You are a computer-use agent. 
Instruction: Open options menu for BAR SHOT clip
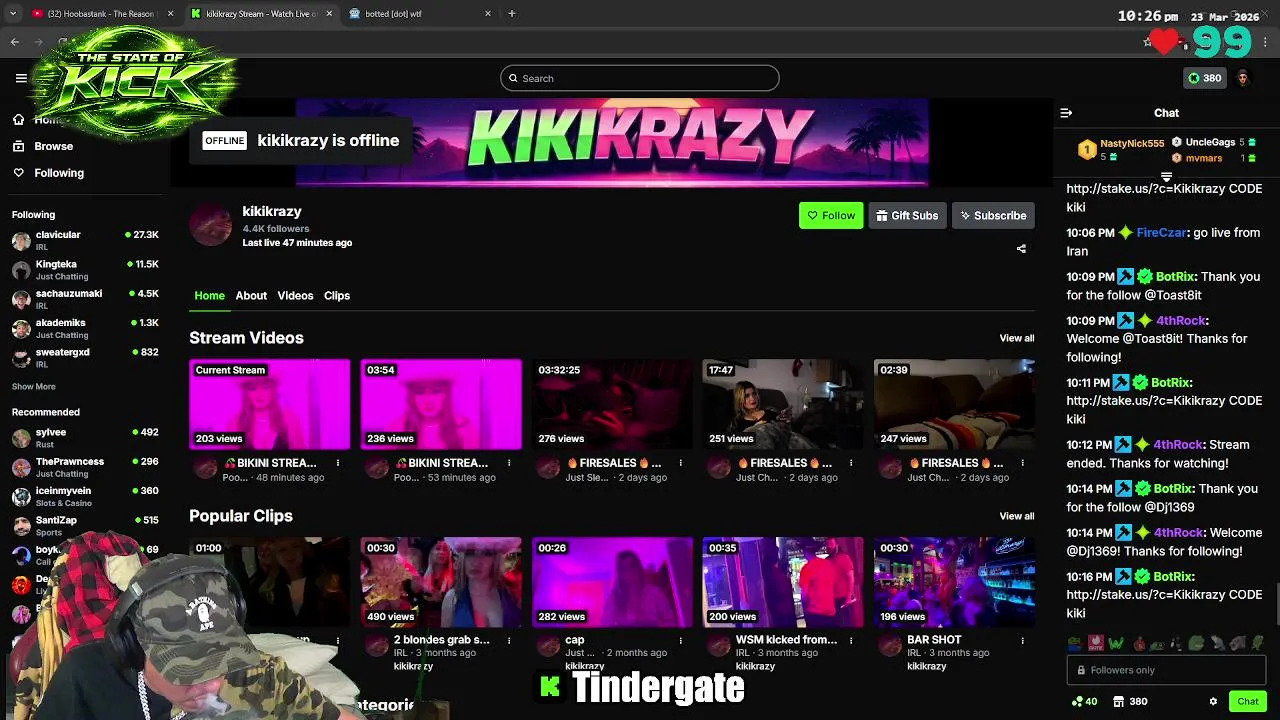click(1022, 640)
